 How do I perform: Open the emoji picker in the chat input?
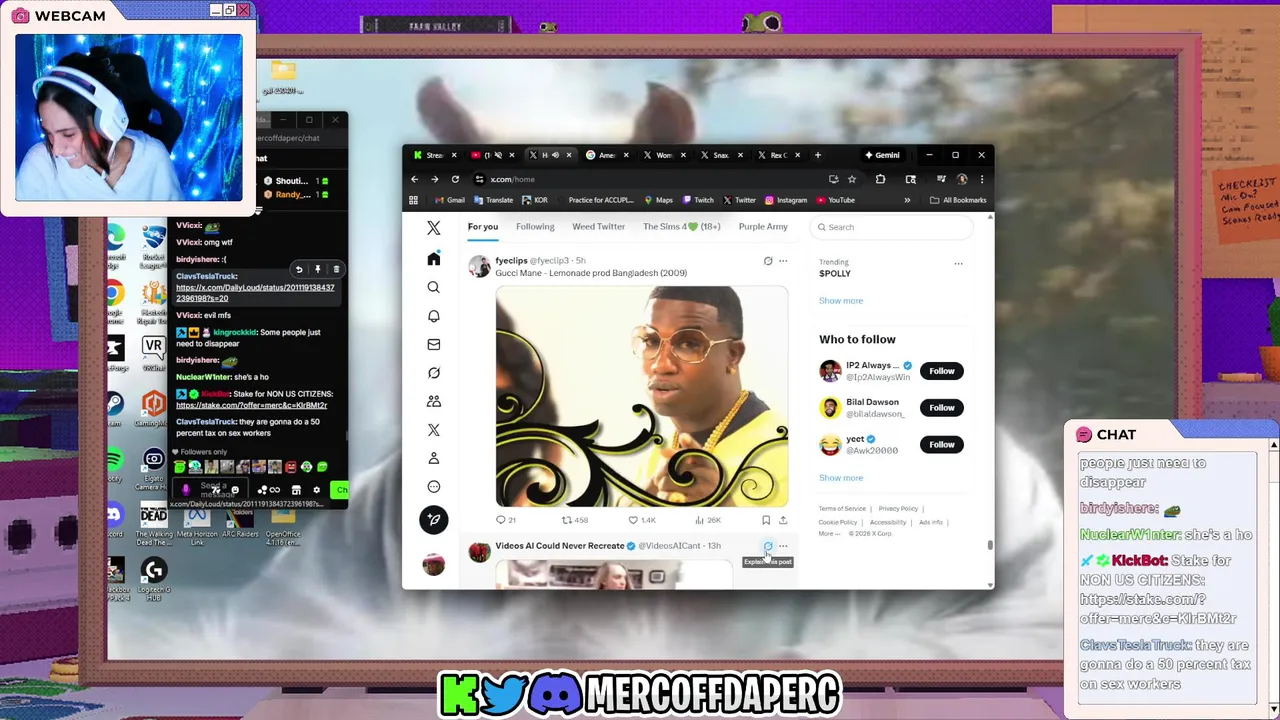[x=235, y=490]
